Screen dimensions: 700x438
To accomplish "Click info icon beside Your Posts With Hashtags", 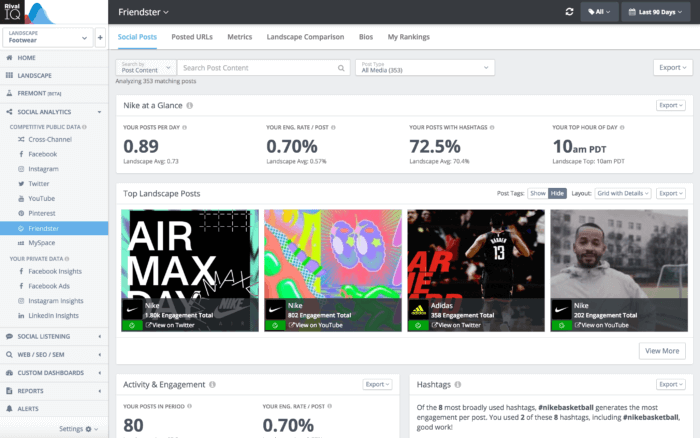I will [x=492, y=128].
